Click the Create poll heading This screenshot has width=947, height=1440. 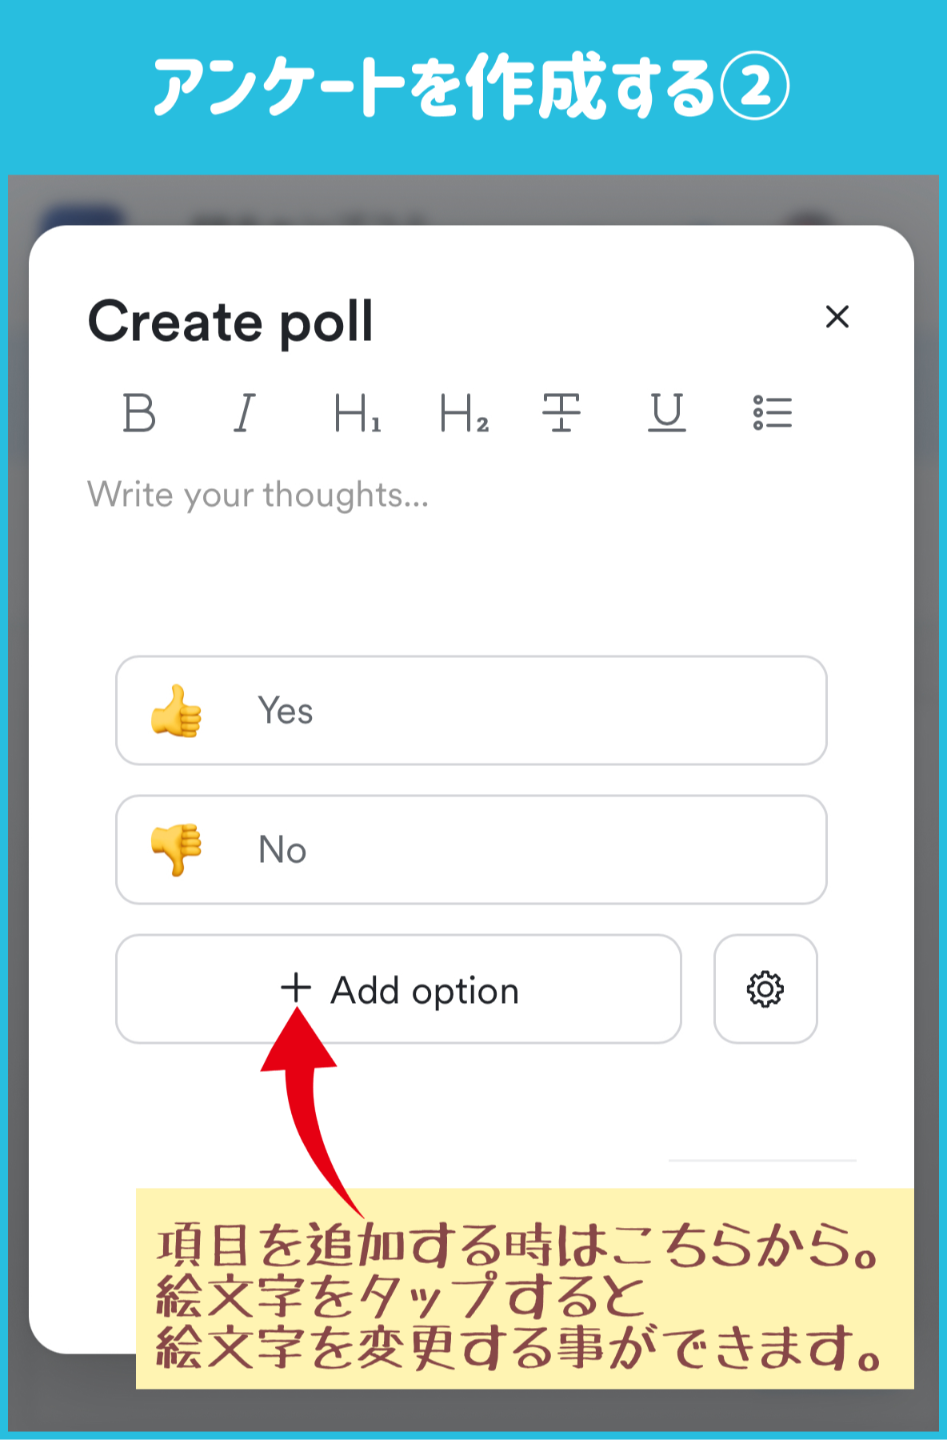tap(231, 322)
